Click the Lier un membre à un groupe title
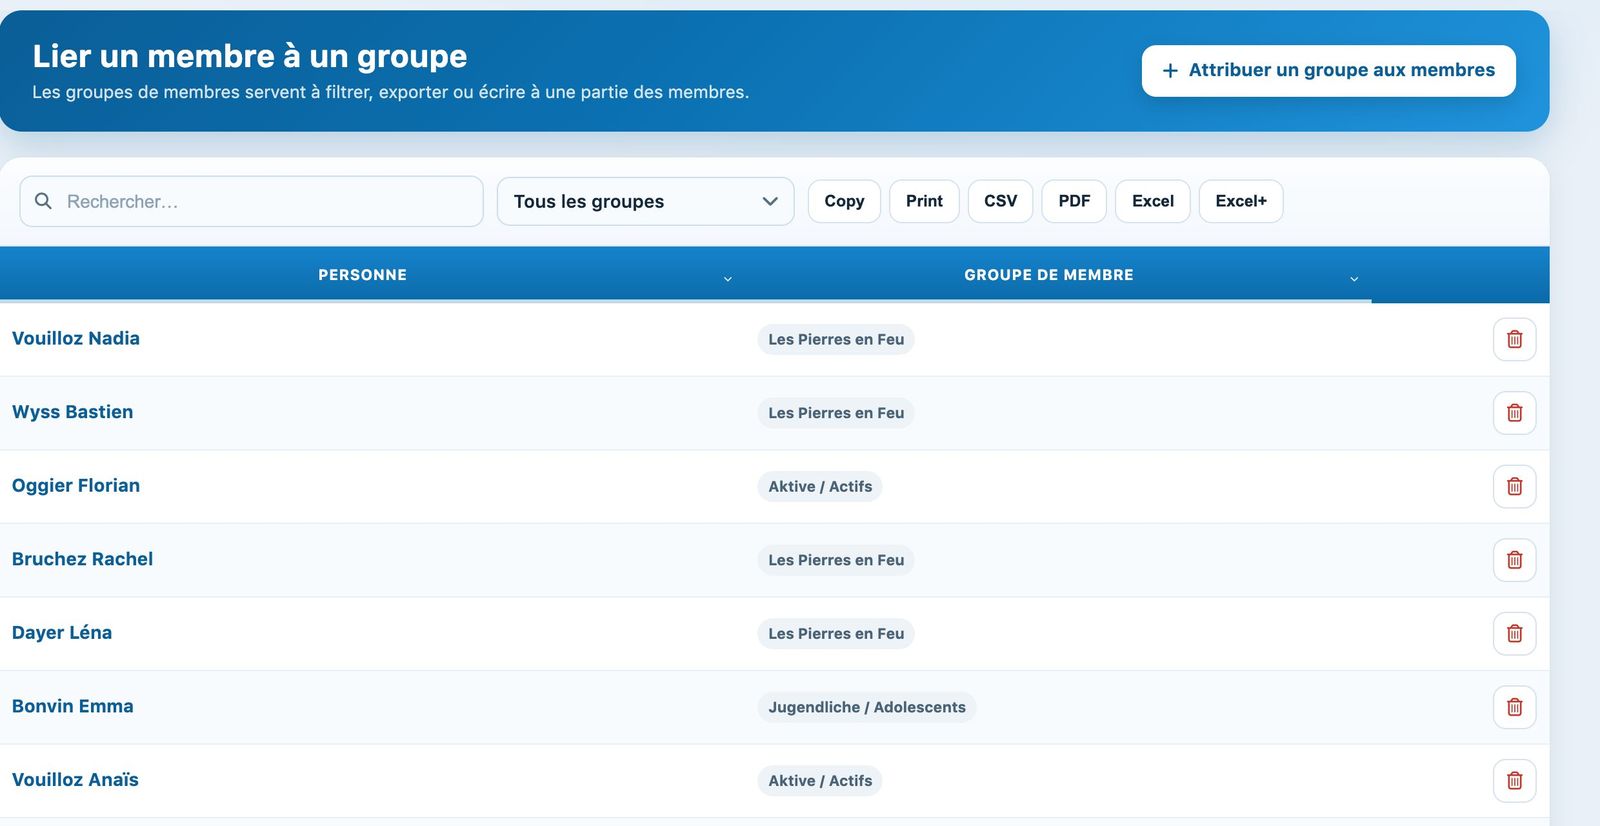Viewport: 1600px width, 826px height. [250, 56]
